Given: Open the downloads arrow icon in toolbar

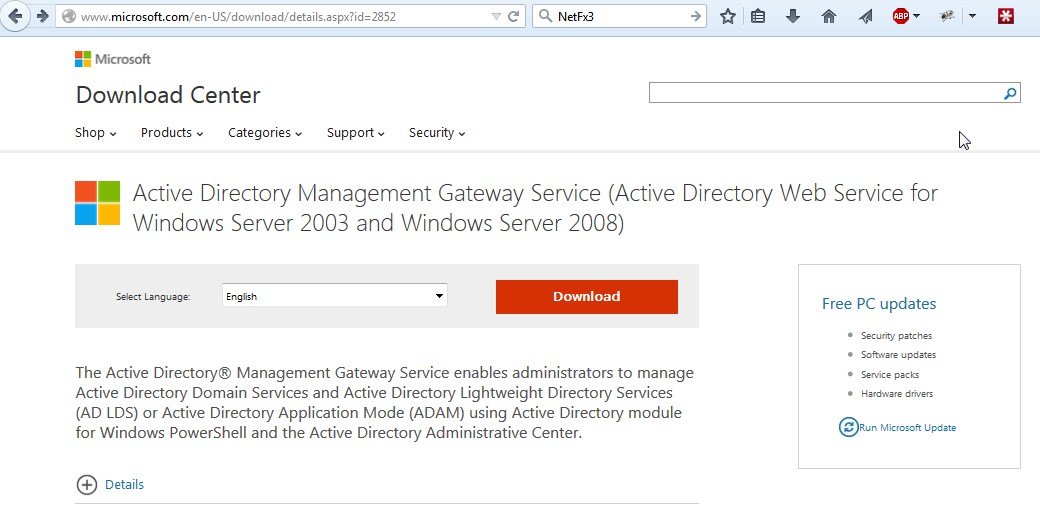Looking at the screenshot, I should [793, 16].
